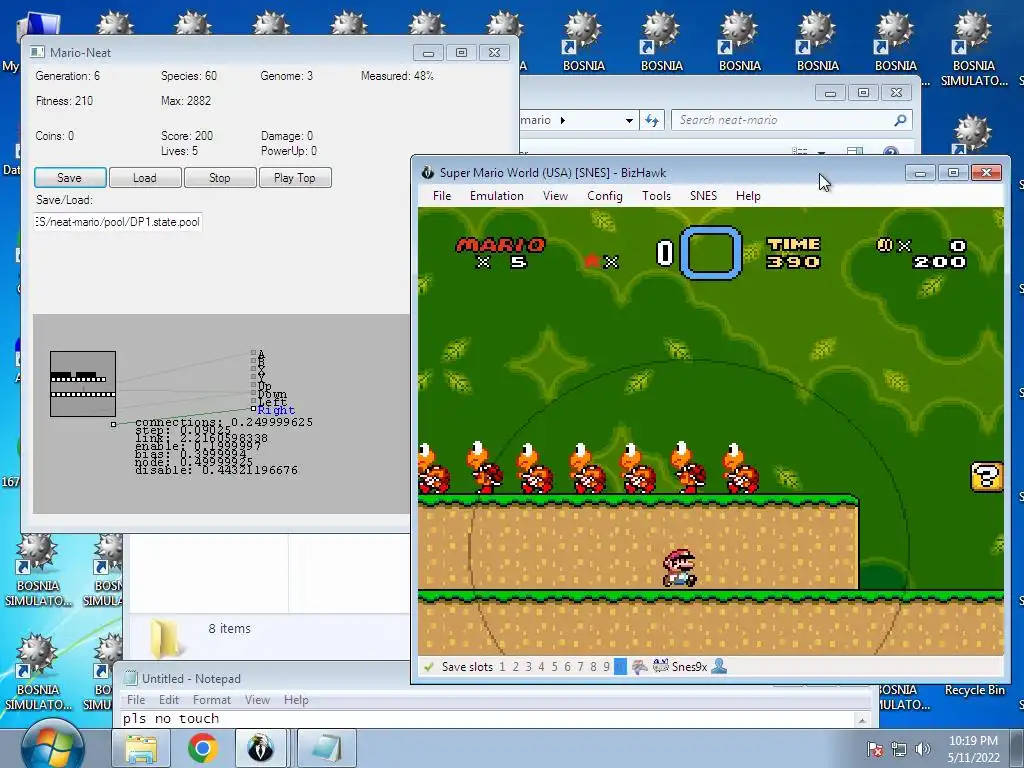This screenshot has width=1024, height=768.
Task: Toggle the Explorer preview pane icon
Action: tap(855, 151)
